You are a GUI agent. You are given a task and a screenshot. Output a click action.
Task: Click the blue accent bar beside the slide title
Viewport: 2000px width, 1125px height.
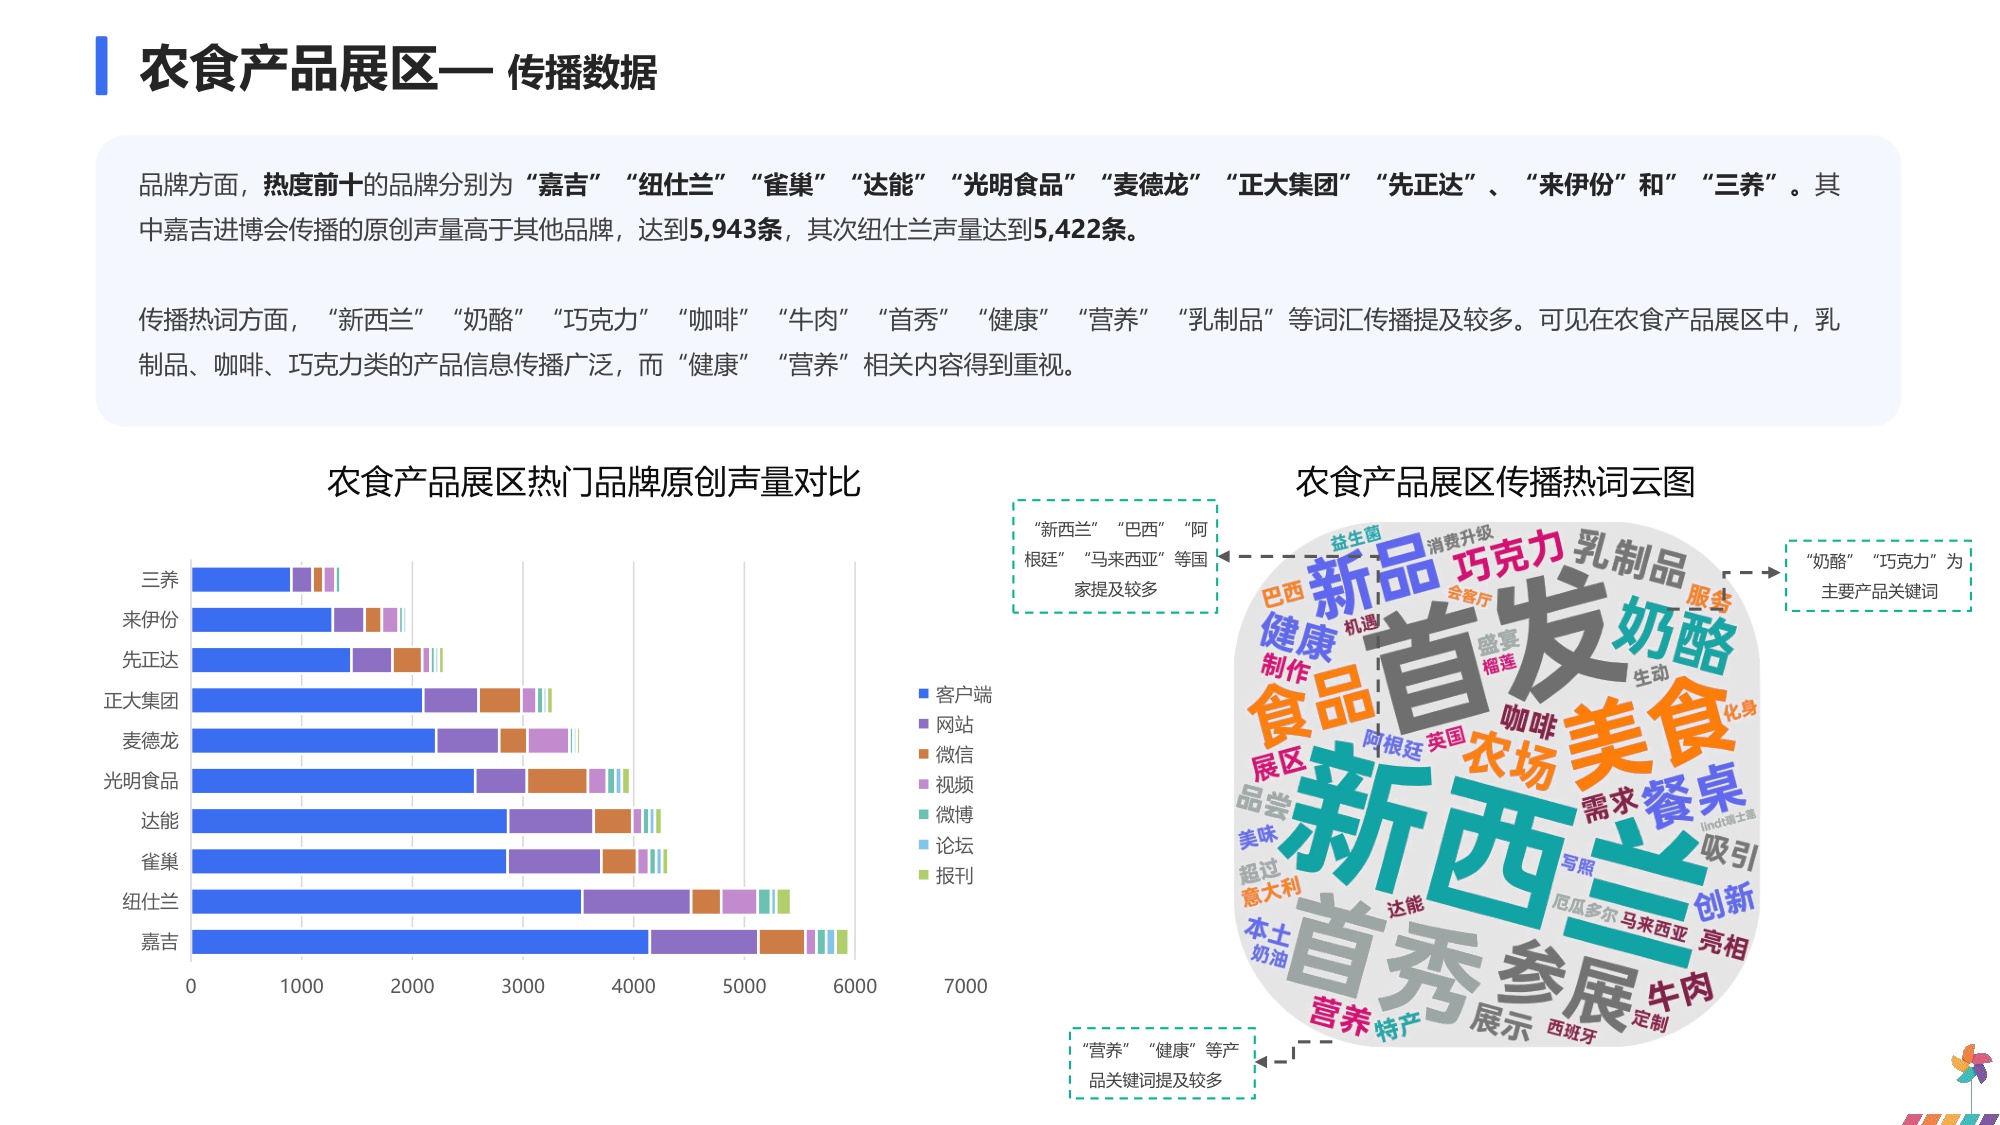(x=103, y=67)
